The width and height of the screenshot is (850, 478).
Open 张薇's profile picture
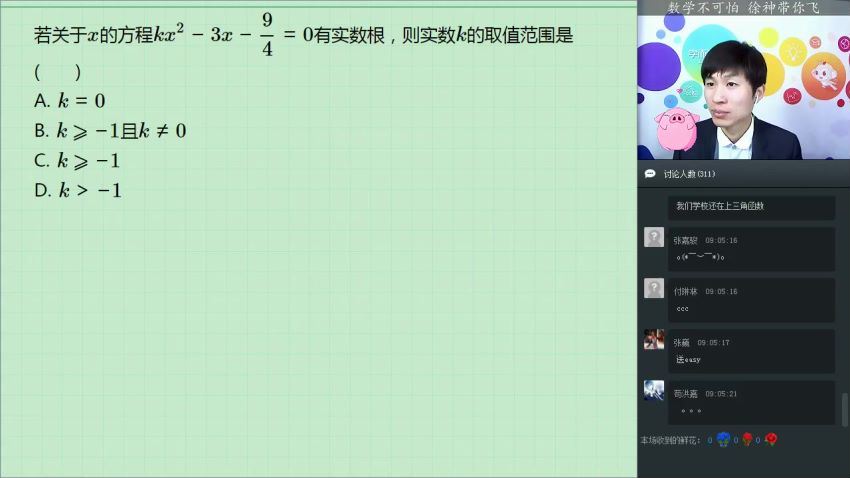pyautogui.click(x=654, y=339)
